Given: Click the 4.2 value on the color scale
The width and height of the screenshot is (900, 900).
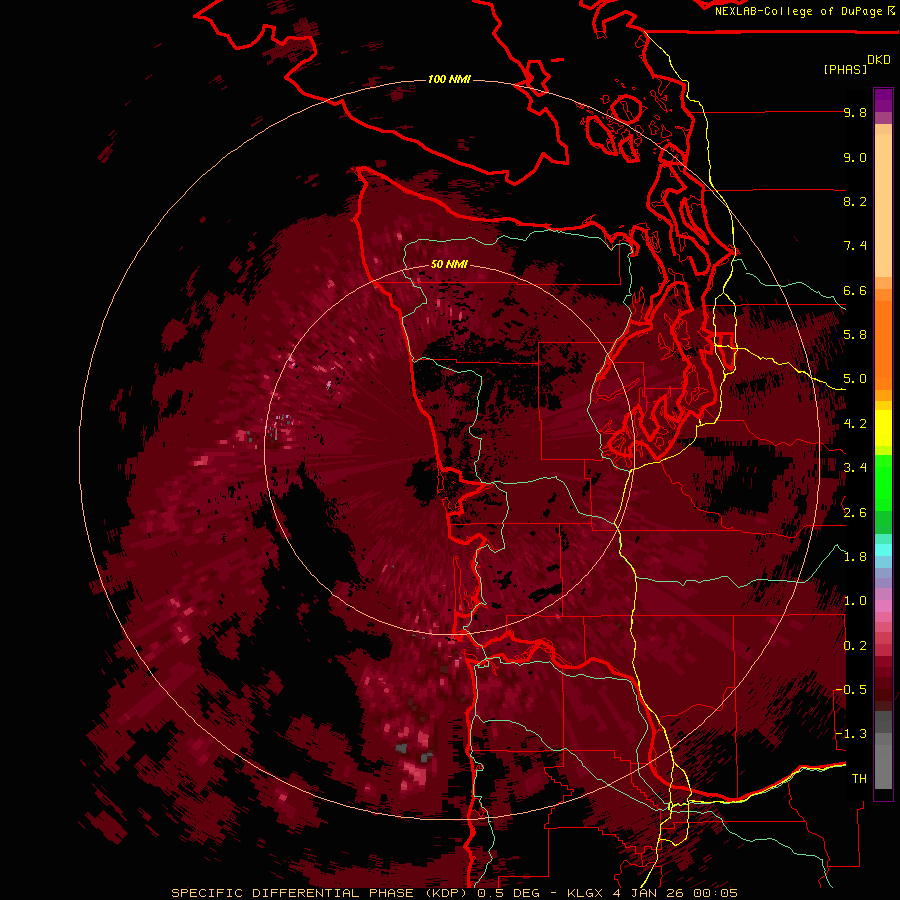Looking at the screenshot, I should [x=855, y=424].
